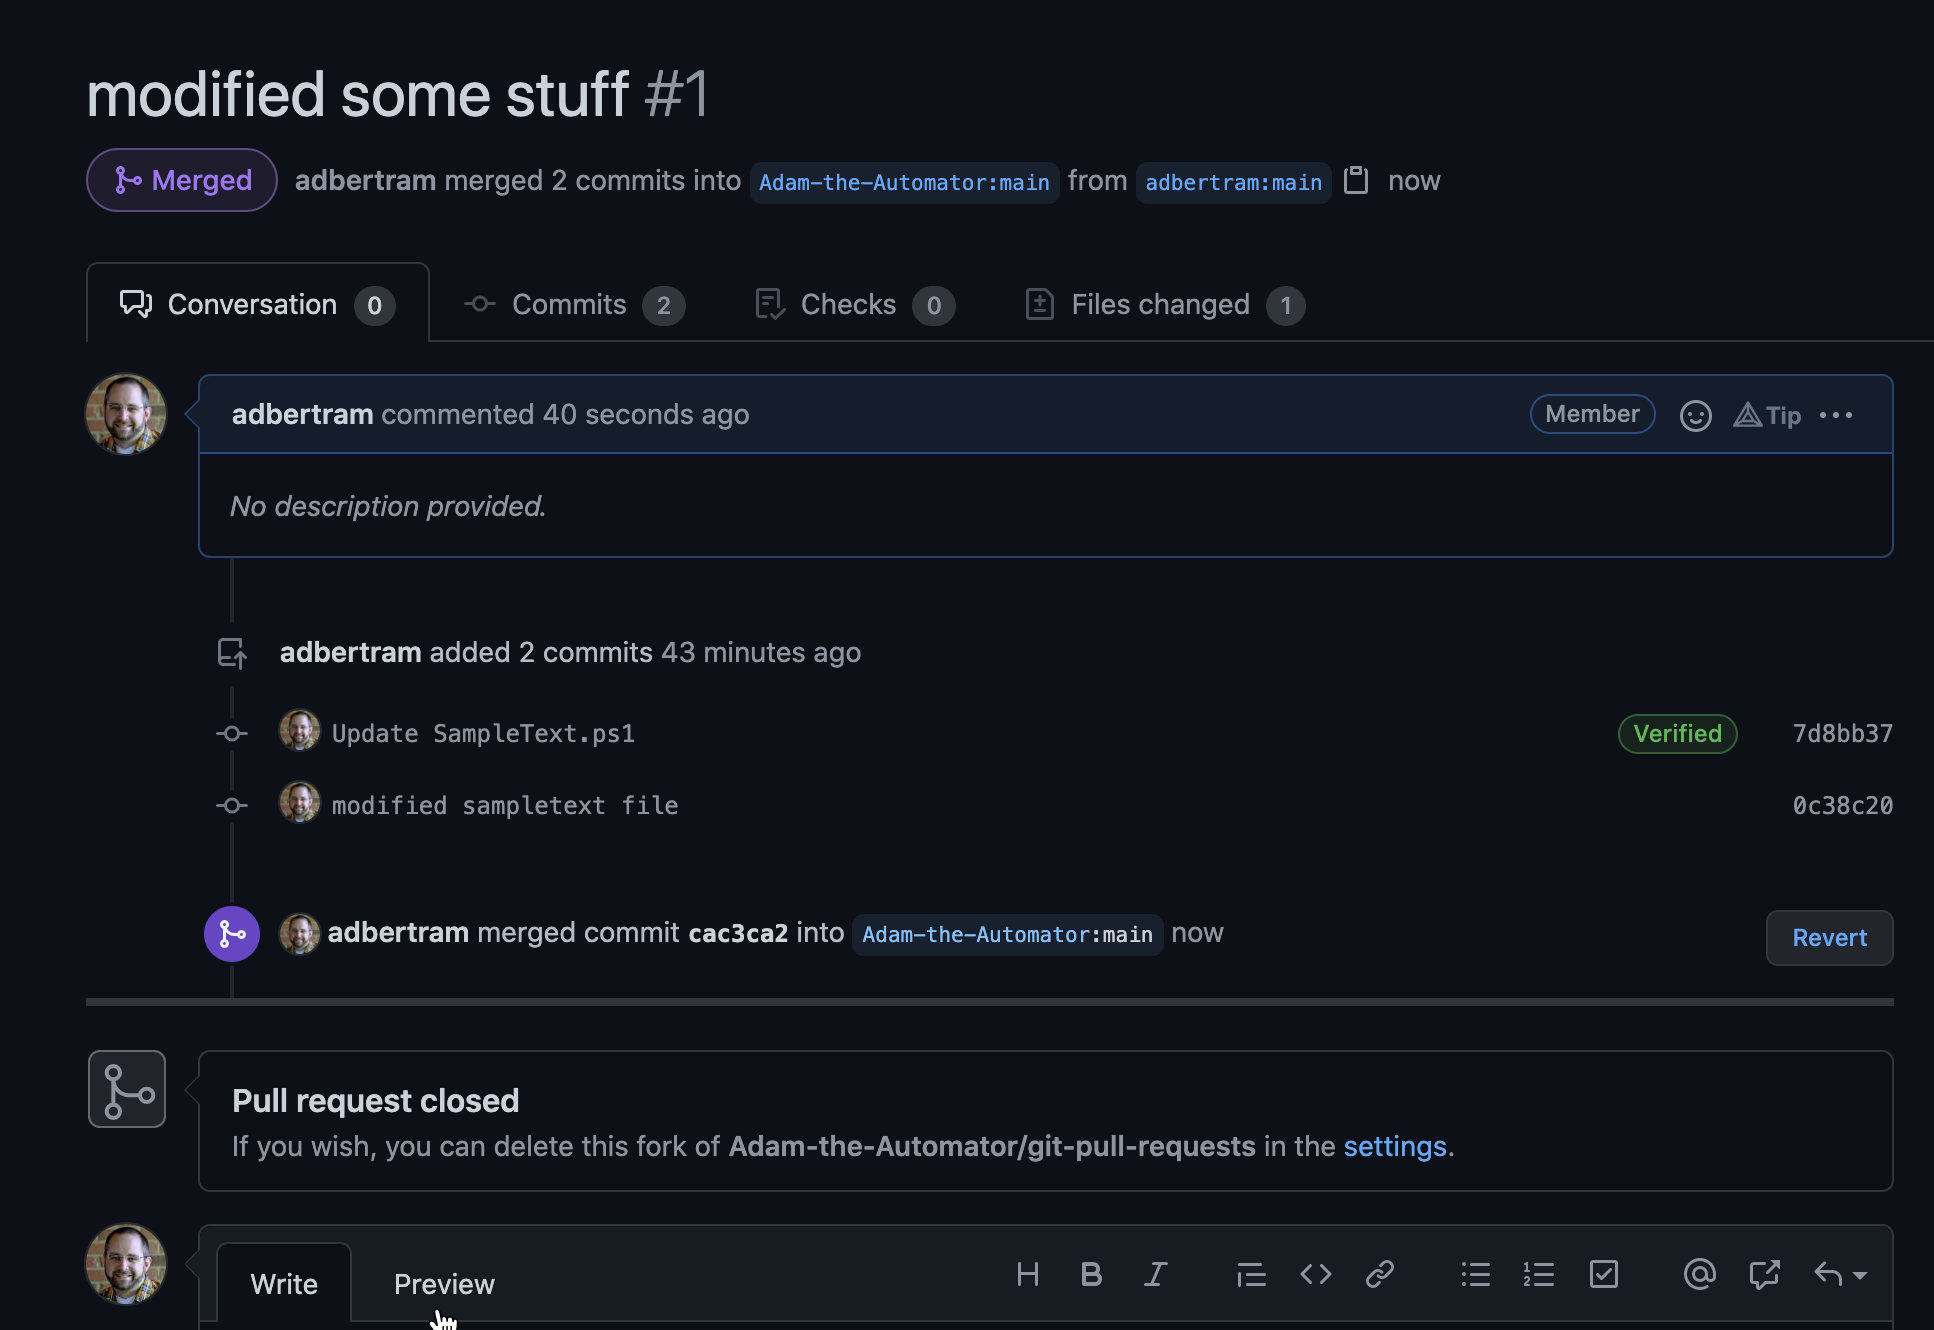Click the commit hash 7d8bb37 link
The image size is (1934, 1330).
1841,732
